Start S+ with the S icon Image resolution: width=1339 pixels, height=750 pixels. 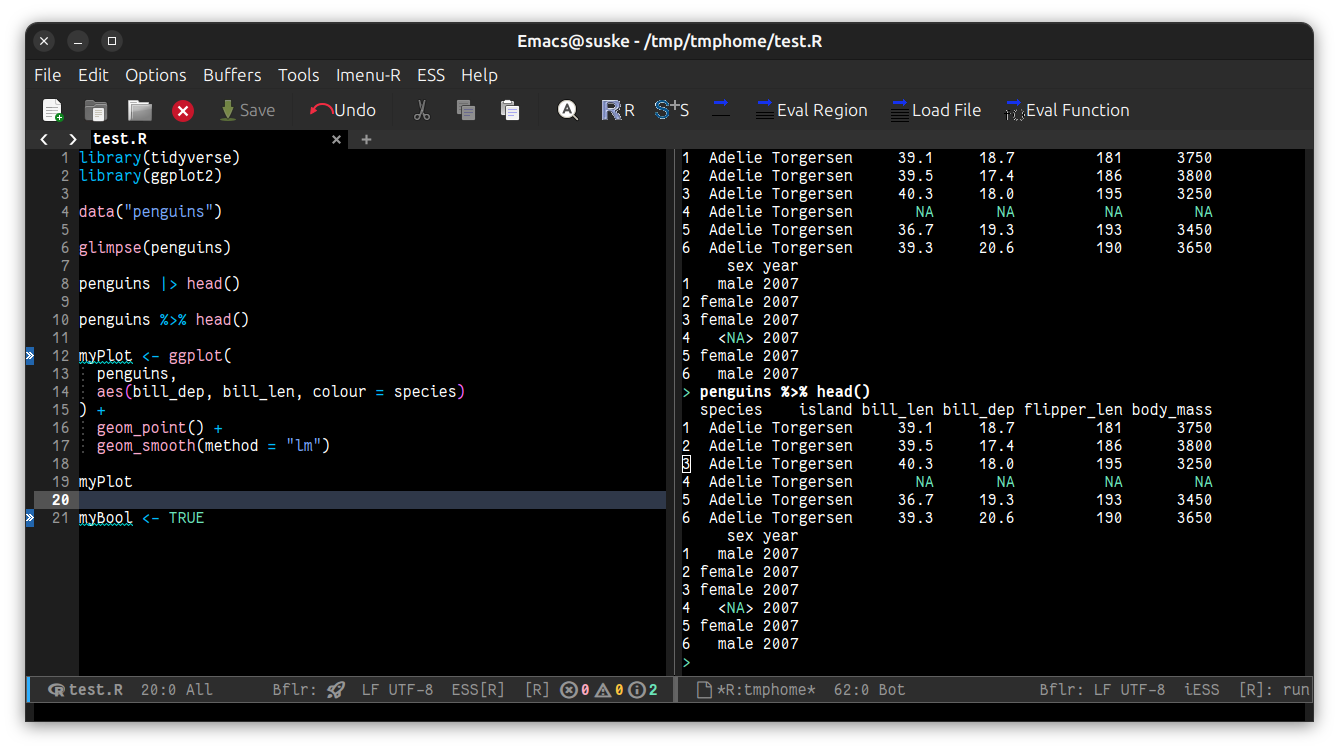(672, 110)
